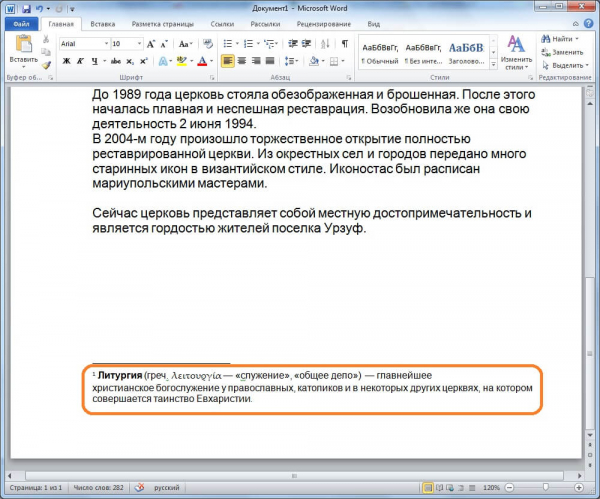Apply the yellow text highlight
The height and width of the screenshot is (499, 600).
(x=182, y=61)
